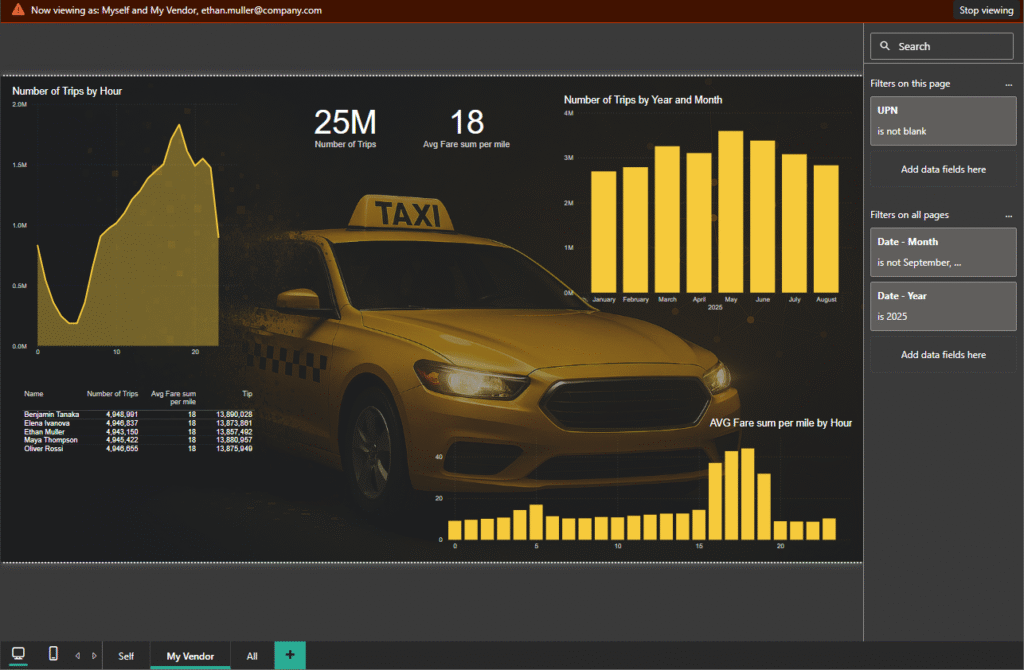Expand the Date - Year filter card
This screenshot has height=670, width=1024.
click(x=943, y=305)
